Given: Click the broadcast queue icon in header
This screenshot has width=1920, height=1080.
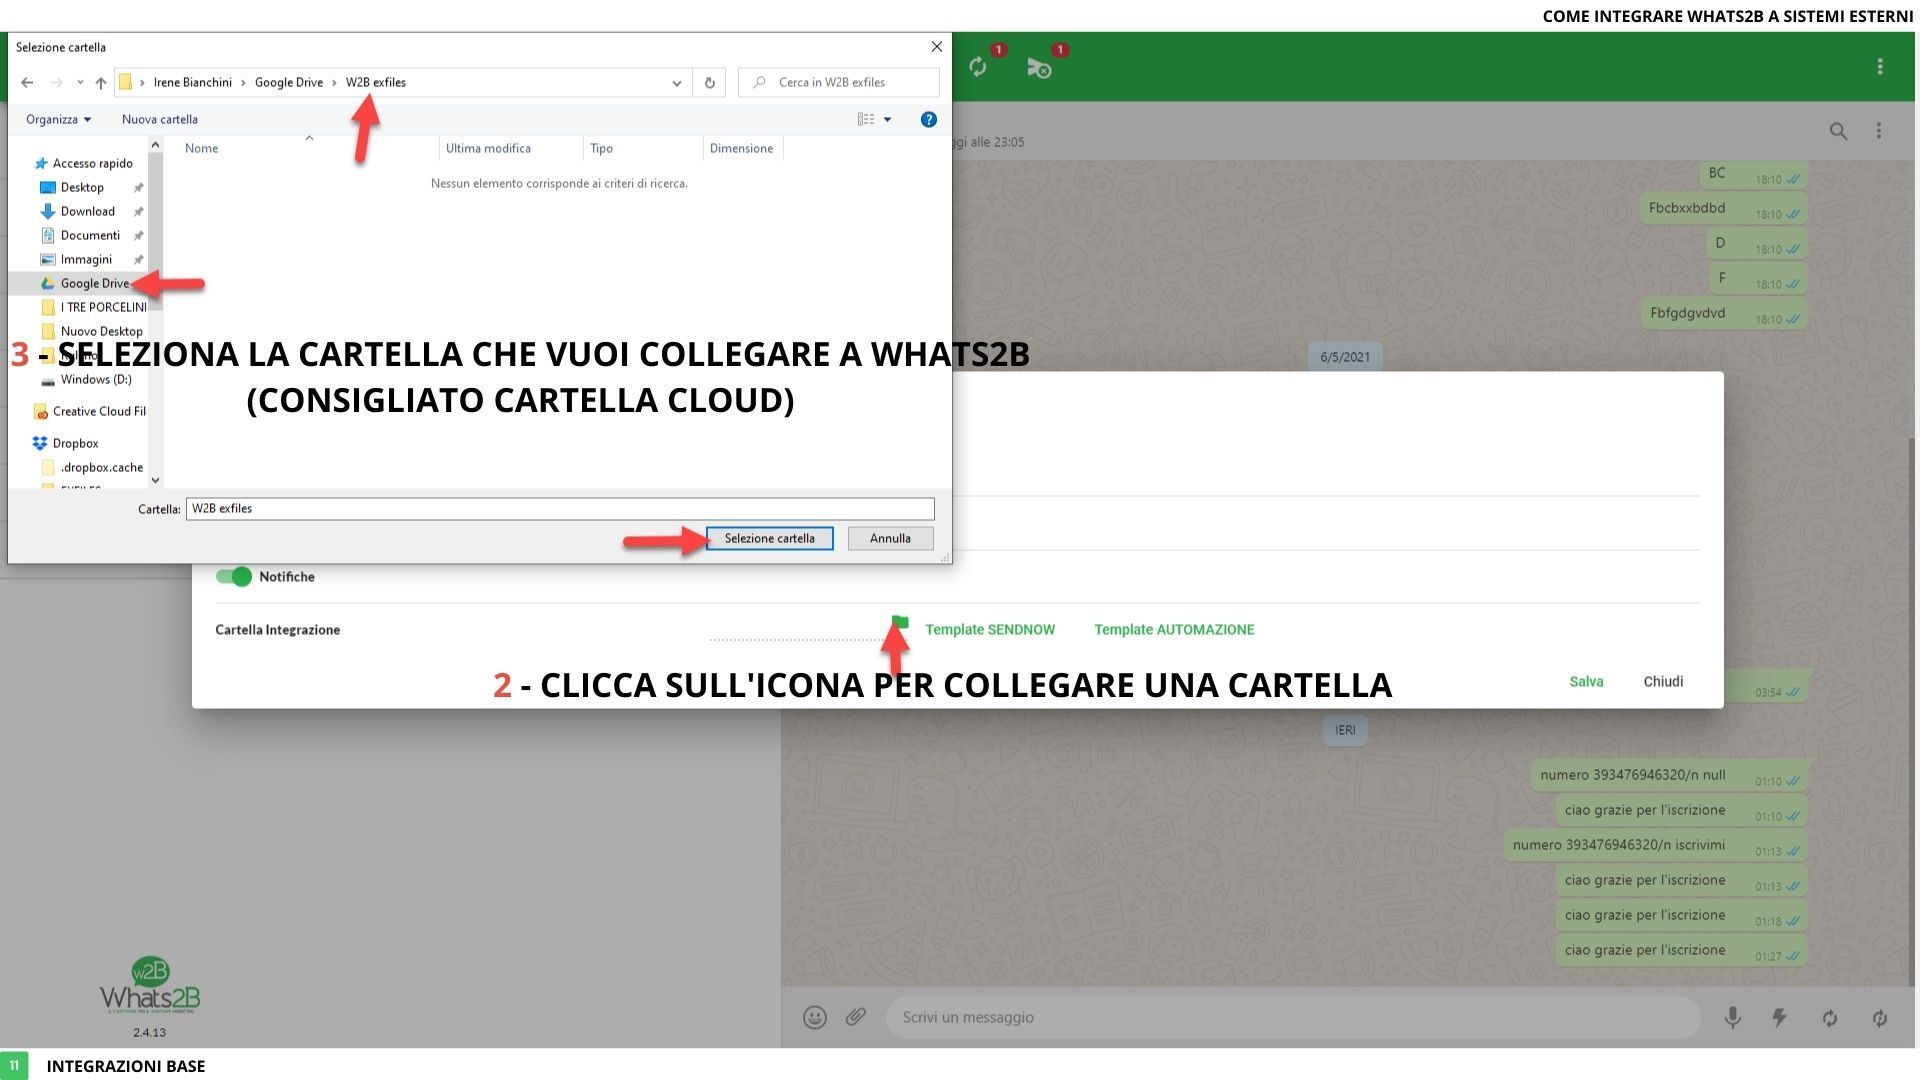Looking at the screenshot, I should click(x=1039, y=67).
